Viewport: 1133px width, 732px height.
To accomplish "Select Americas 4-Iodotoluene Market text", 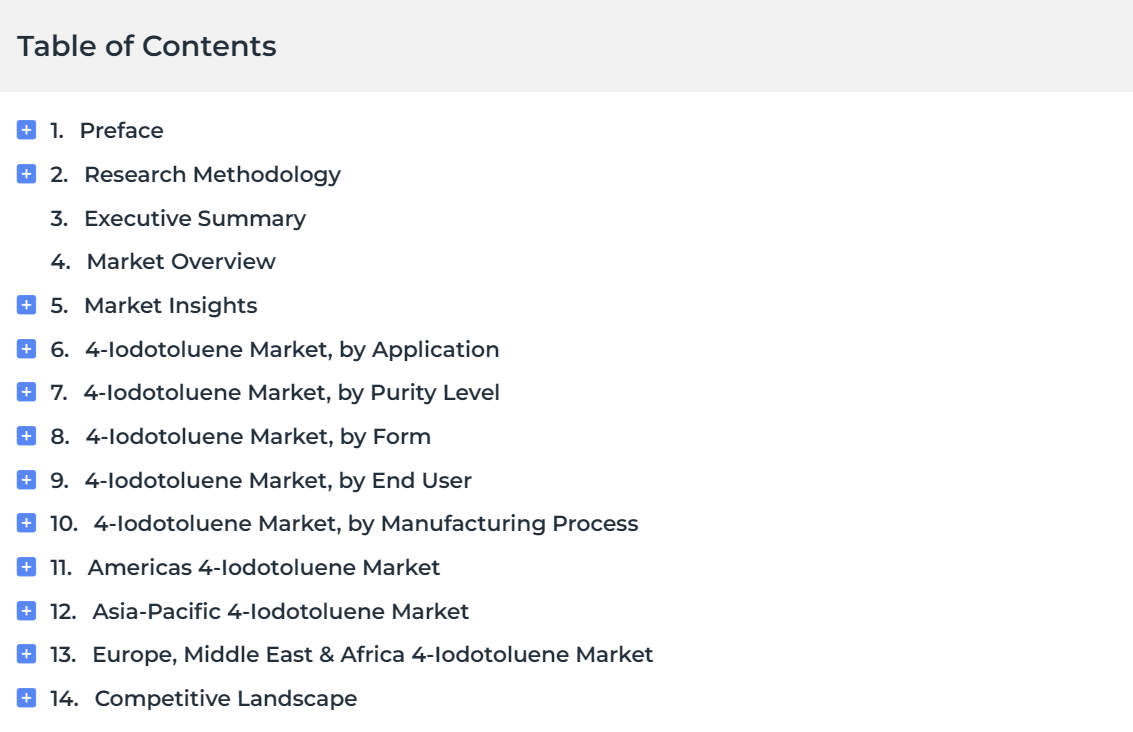I will pos(264,567).
